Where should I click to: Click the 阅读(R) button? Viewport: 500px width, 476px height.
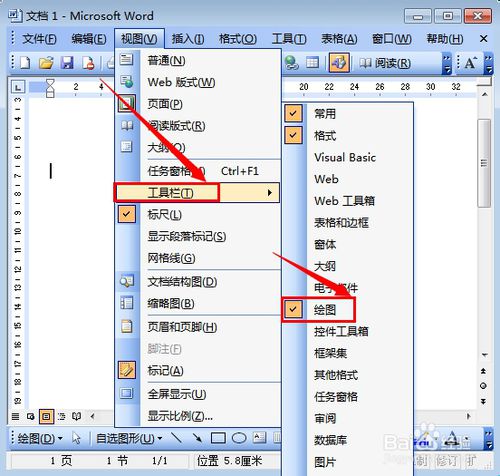[x=385, y=63]
